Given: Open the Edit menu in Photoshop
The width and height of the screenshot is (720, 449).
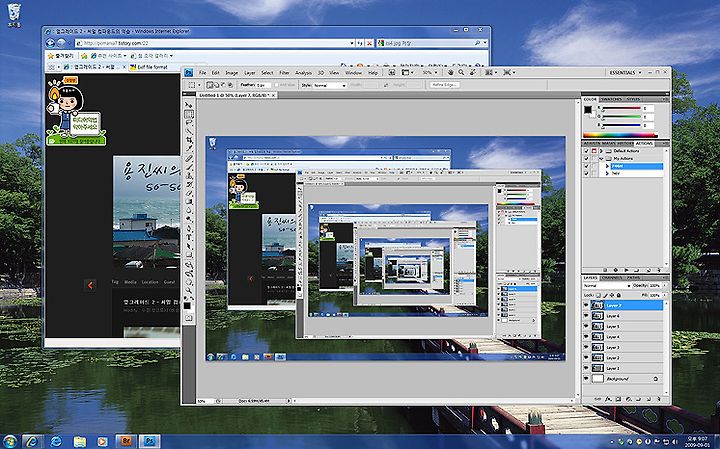Looking at the screenshot, I should click(215, 73).
